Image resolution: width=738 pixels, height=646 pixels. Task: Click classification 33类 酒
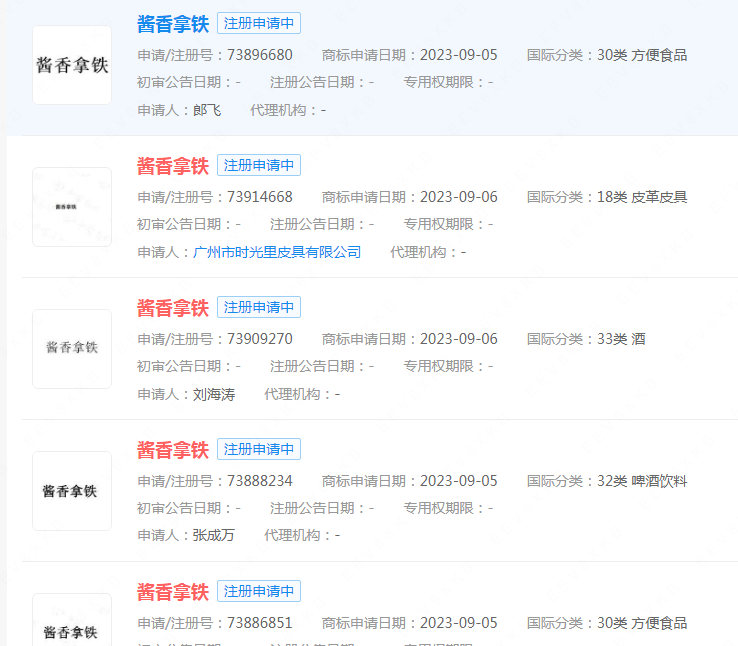(621, 339)
